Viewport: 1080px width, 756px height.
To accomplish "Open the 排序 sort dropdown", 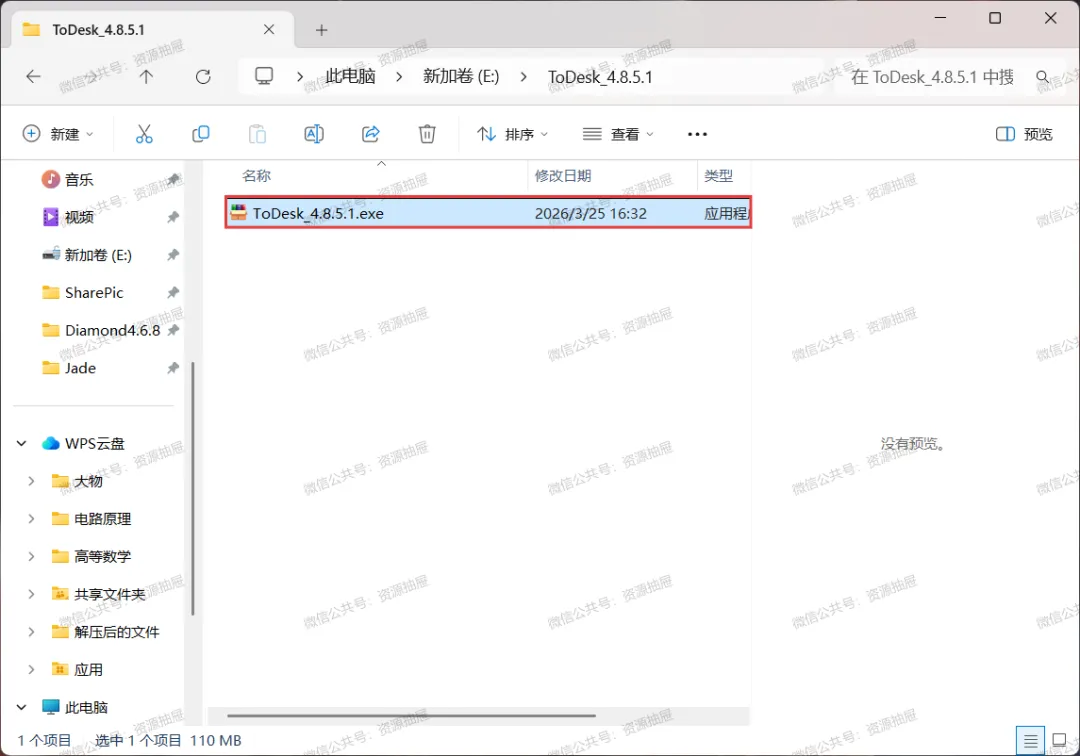I will click(x=512, y=134).
